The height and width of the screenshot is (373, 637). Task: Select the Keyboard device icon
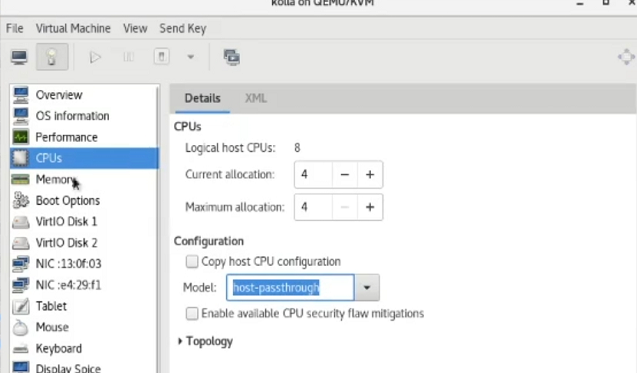20,349
